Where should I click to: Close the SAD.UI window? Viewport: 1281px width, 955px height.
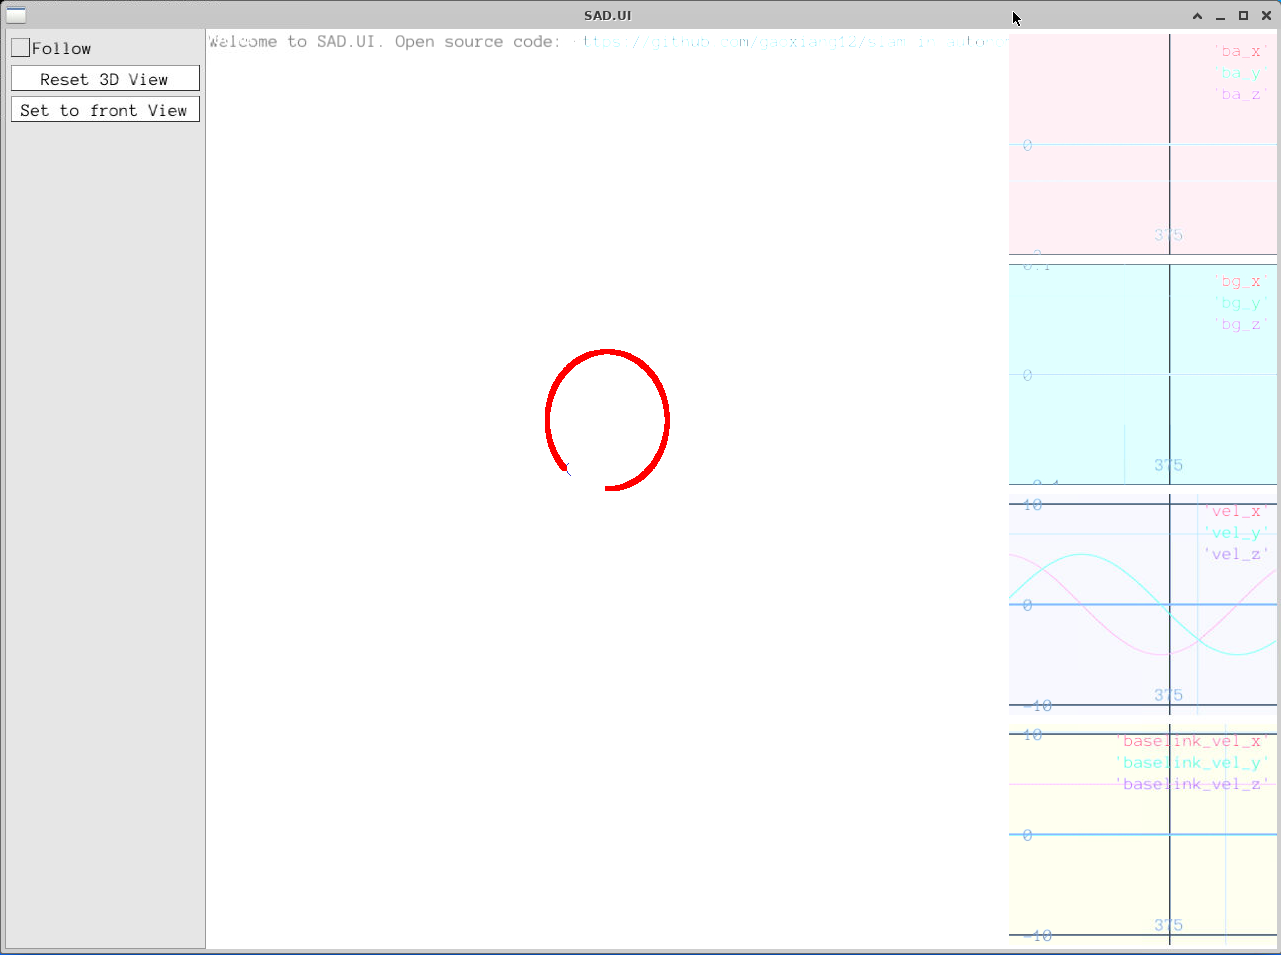[x=1266, y=16]
